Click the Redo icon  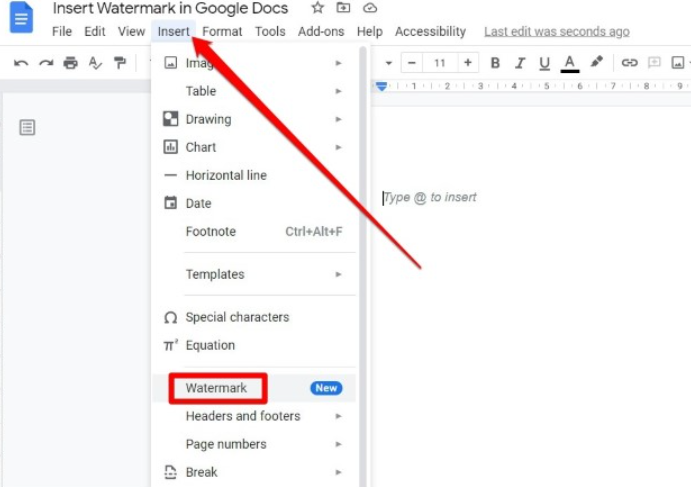[x=46, y=63]
